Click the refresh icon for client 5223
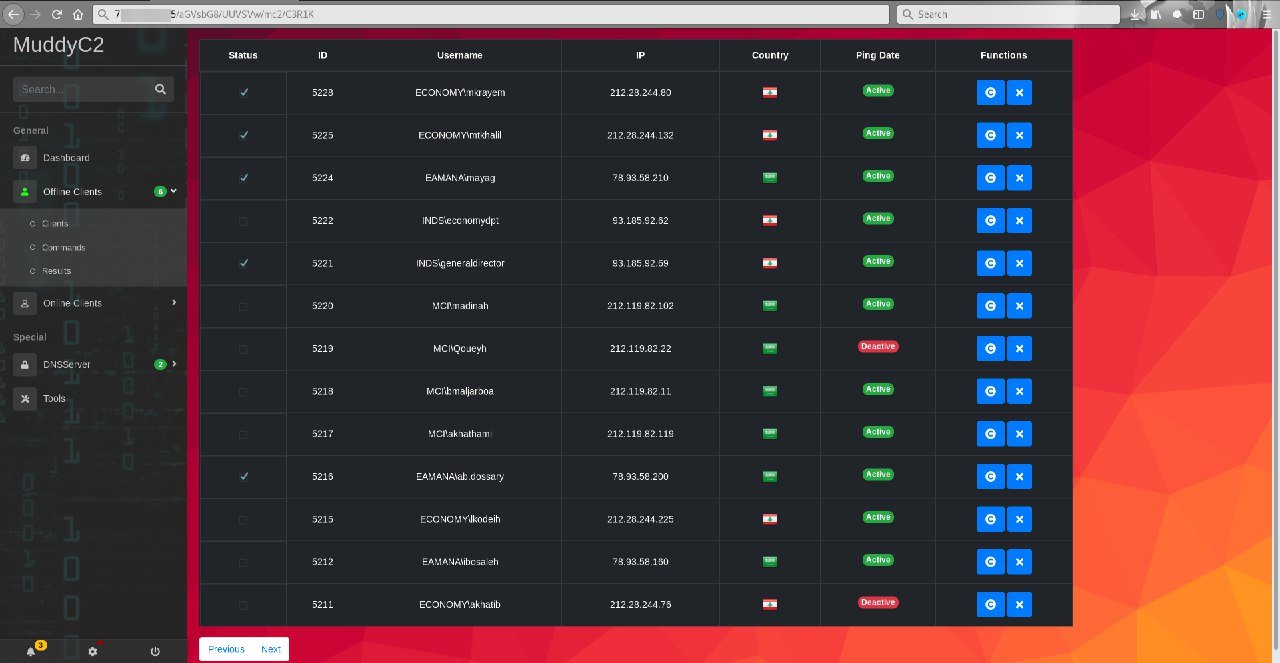This screenshot has height=663, width=1280. [990, 93]
